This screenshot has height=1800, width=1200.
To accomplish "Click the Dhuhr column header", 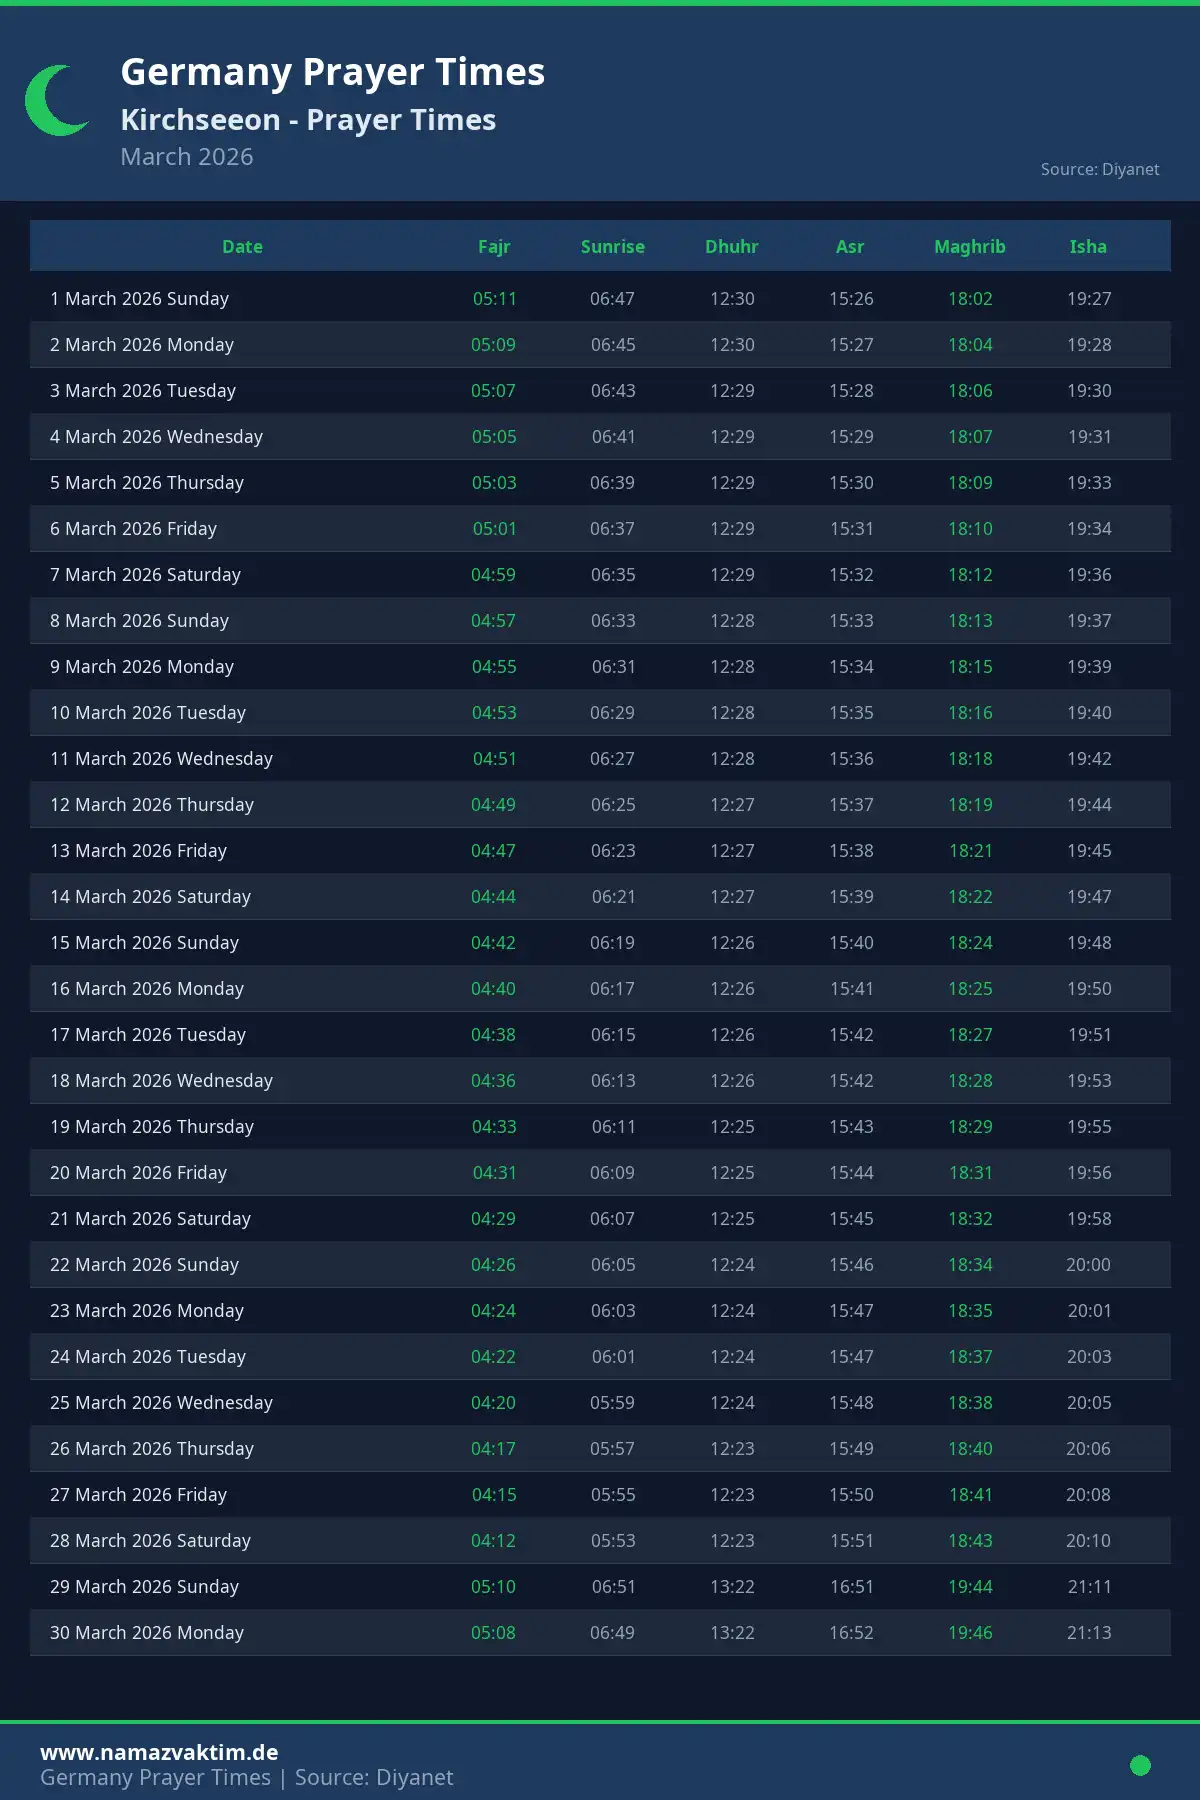I will pyautogui.click(x=732, y=247).
